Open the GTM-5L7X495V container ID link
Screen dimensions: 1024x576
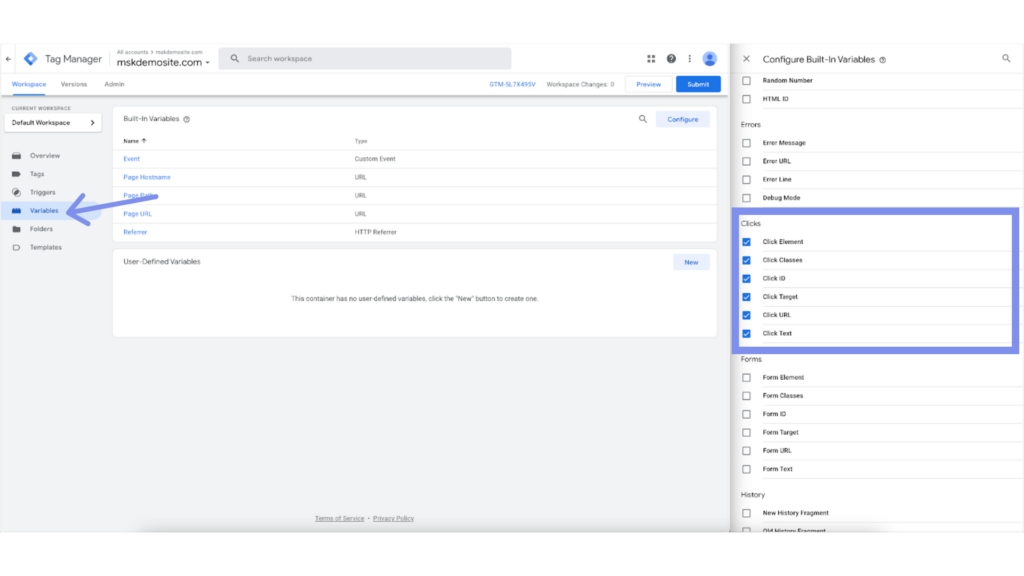pyautogui.click(x=512, y=84)
